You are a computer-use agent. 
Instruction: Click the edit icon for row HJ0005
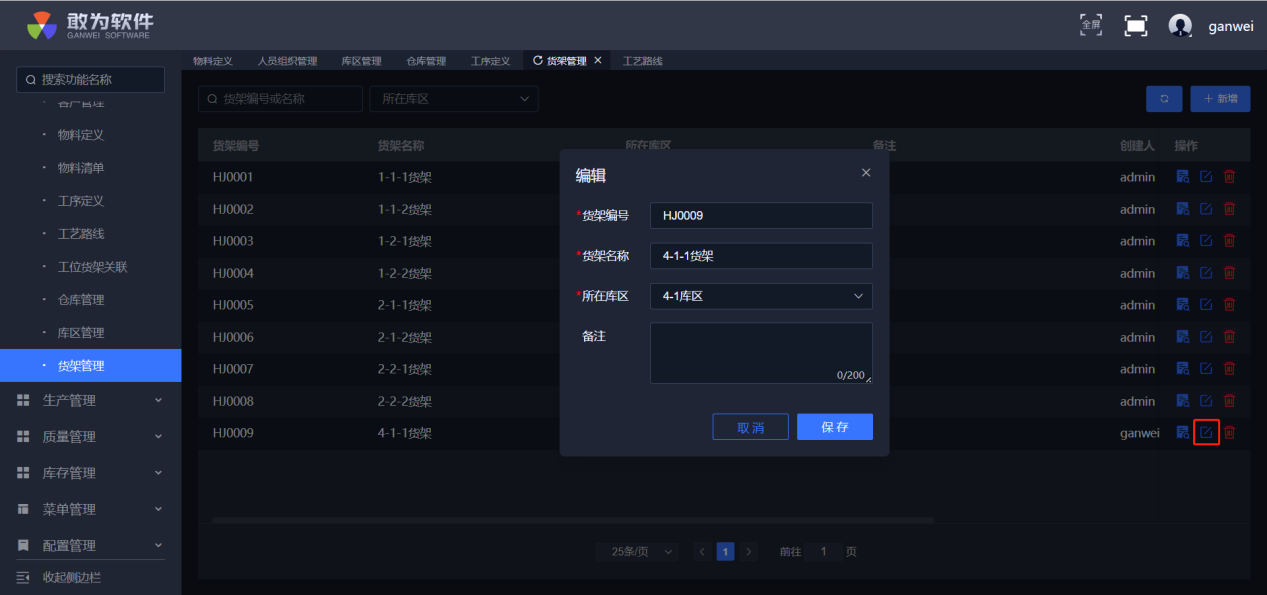(1206, 305)
